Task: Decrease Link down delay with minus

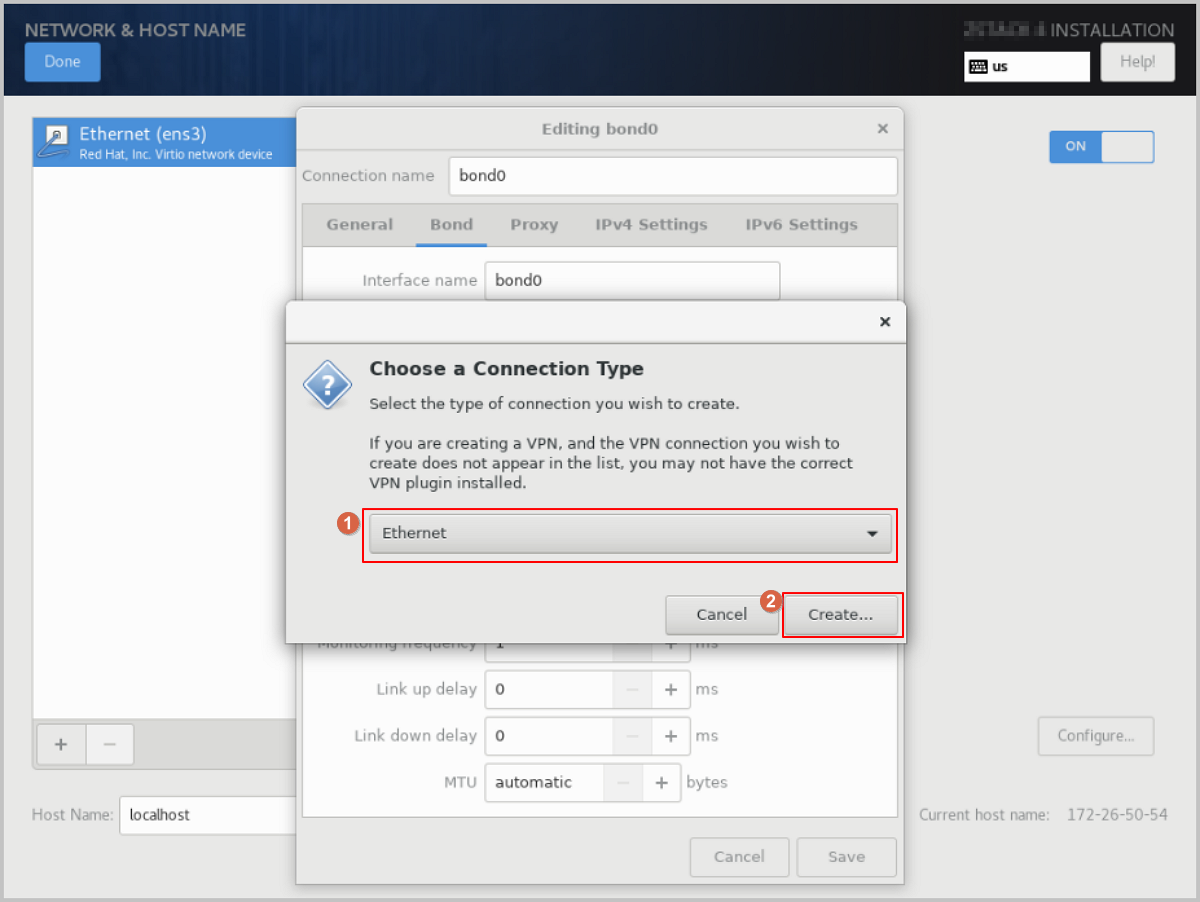Action: [x=632, y=736]
